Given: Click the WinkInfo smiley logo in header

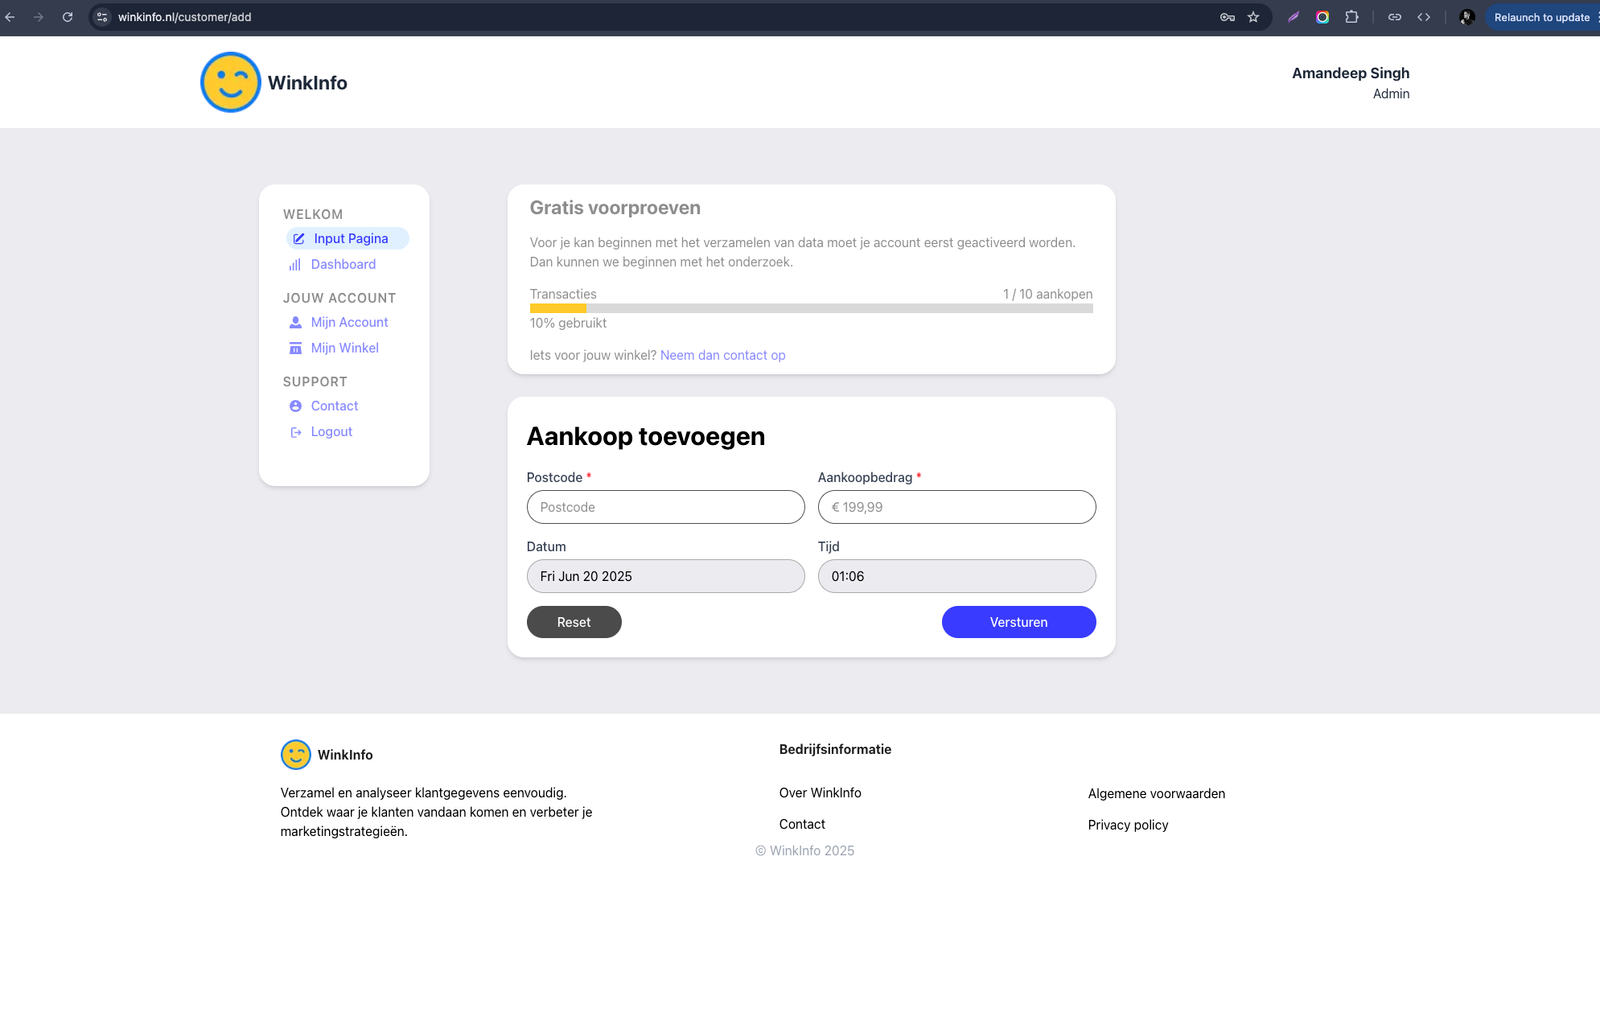Looking at the screenshot, I should pos(230,82).
